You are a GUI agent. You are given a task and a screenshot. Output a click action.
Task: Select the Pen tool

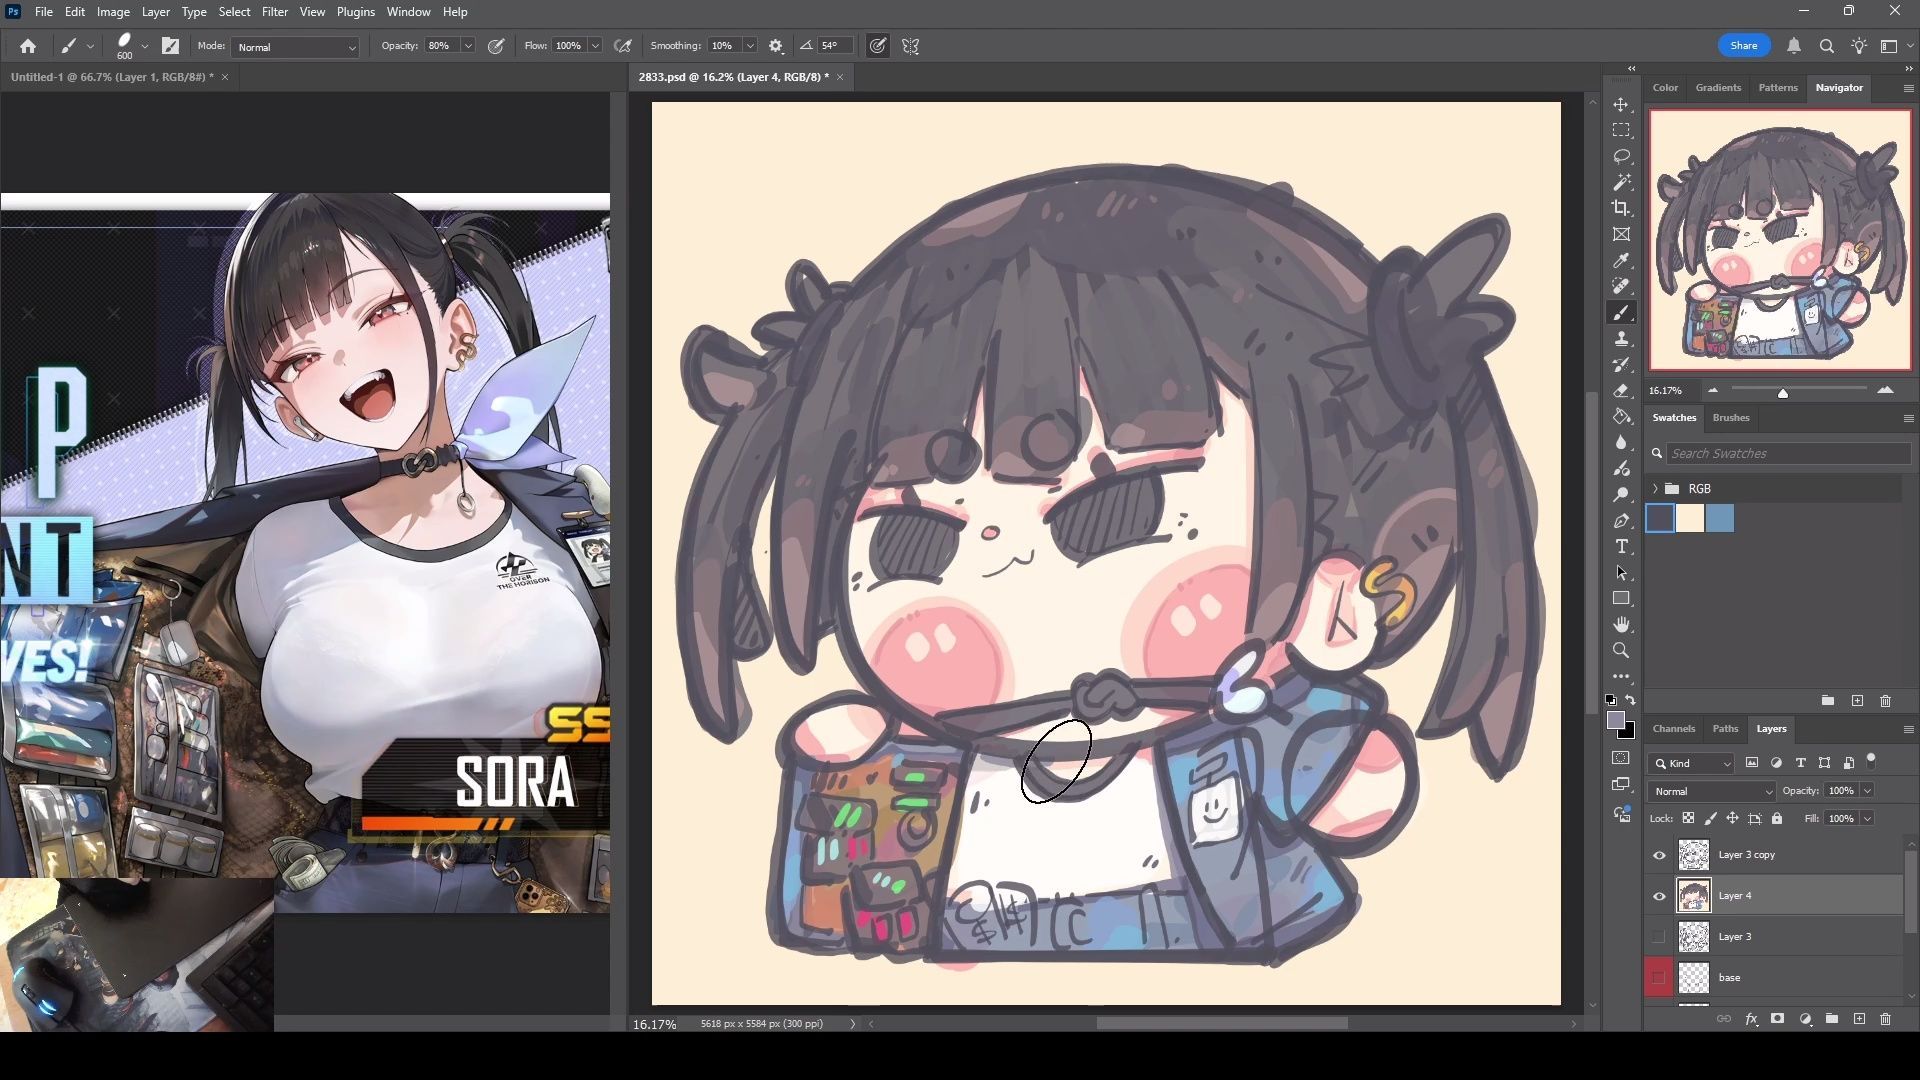pos(1621,521)
